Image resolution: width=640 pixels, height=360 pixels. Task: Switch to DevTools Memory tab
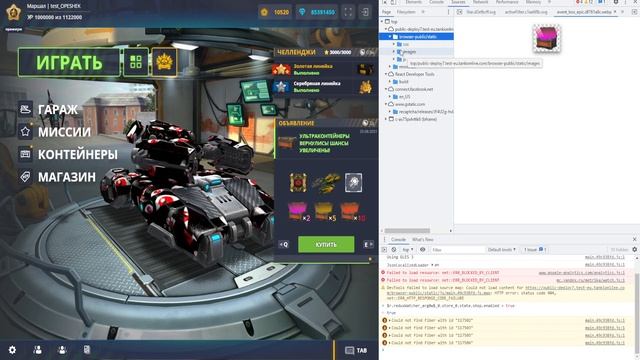tap(533, 2)
